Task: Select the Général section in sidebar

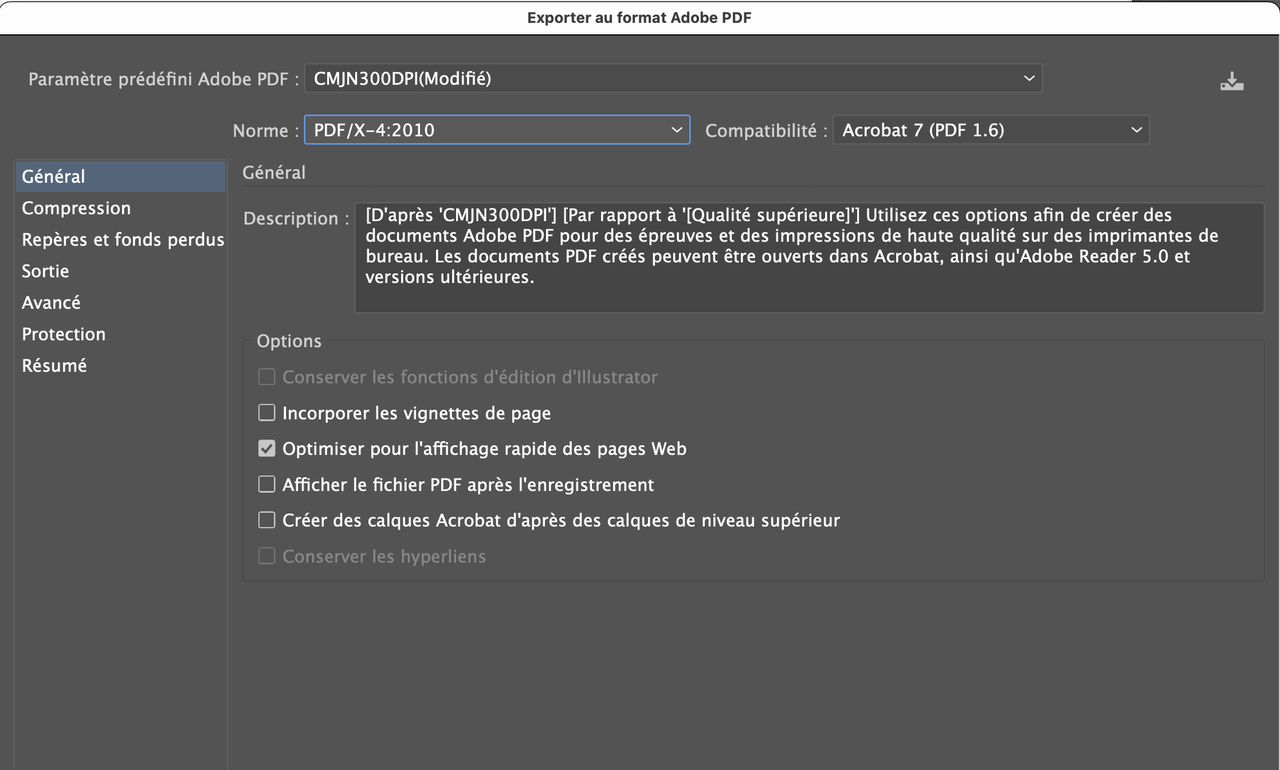Action: [120, 176]
